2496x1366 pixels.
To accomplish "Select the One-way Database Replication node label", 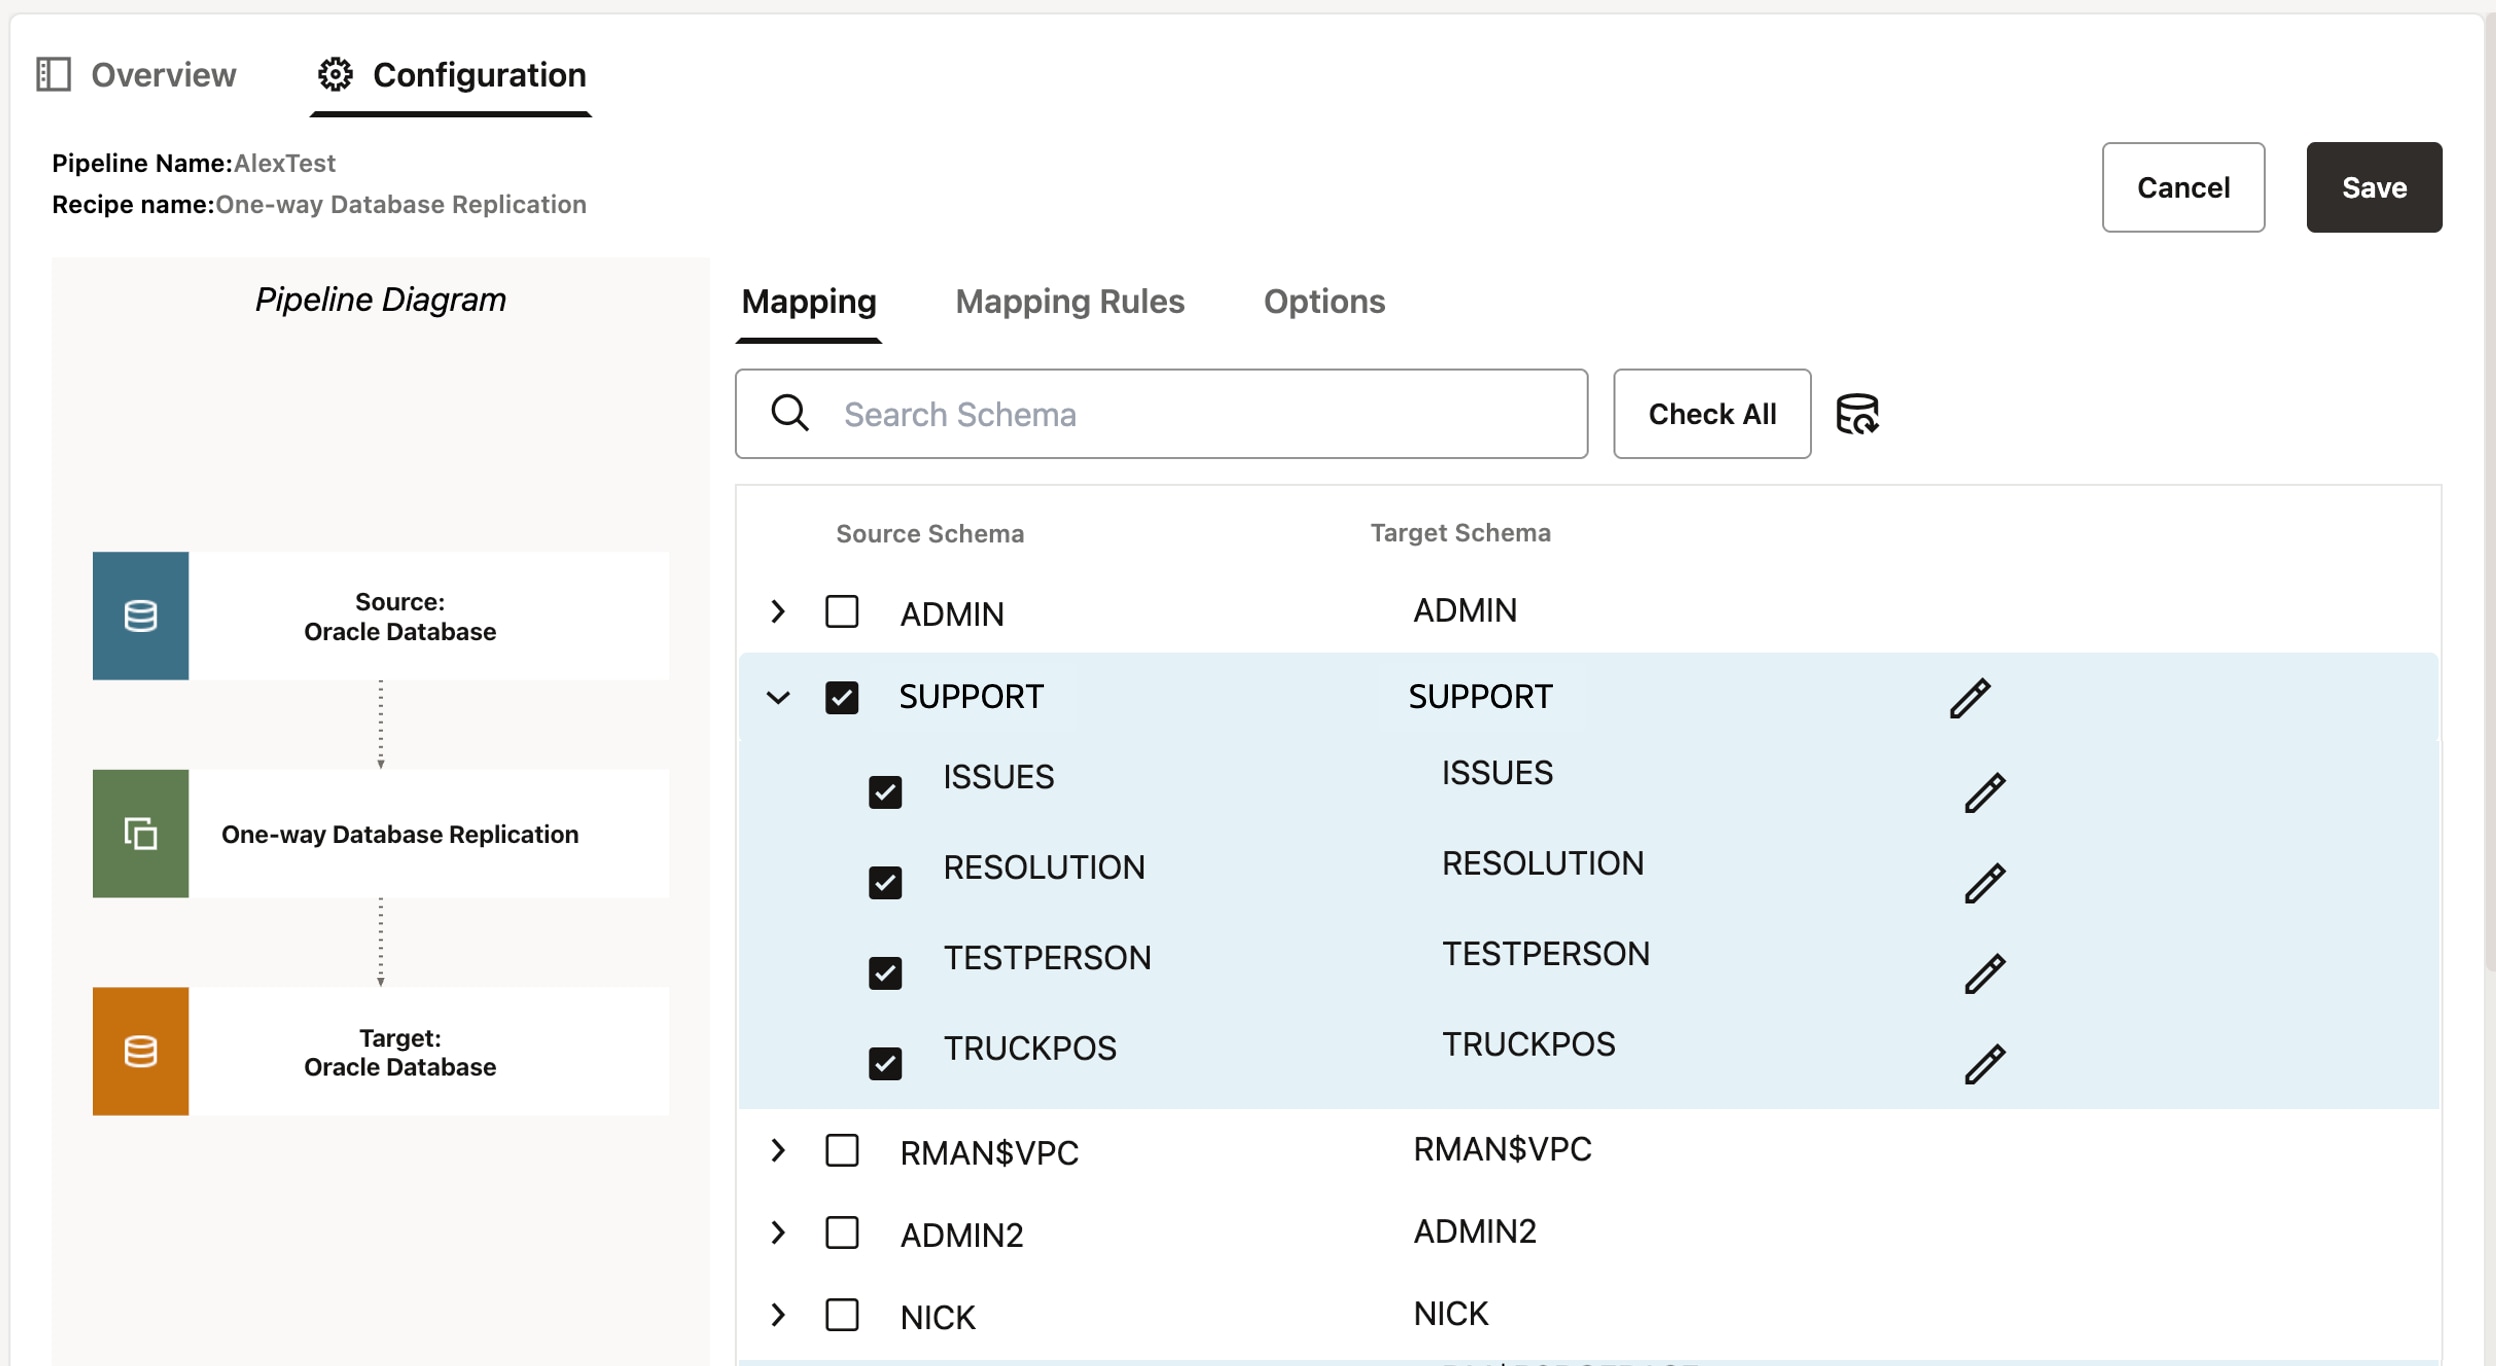I will tap(400, 834).
